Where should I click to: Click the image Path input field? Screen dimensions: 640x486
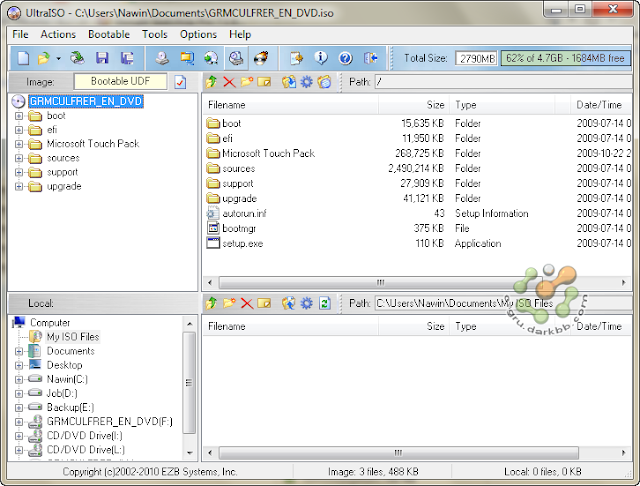pyautogui.click(x=503, y=82)
